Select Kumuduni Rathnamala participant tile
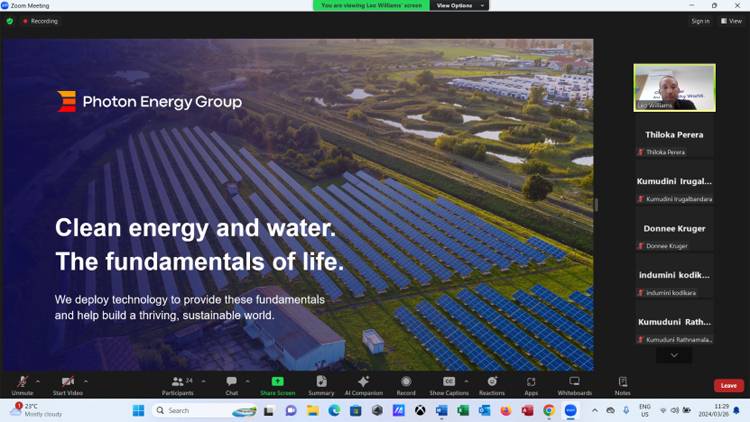 point(674,323)
